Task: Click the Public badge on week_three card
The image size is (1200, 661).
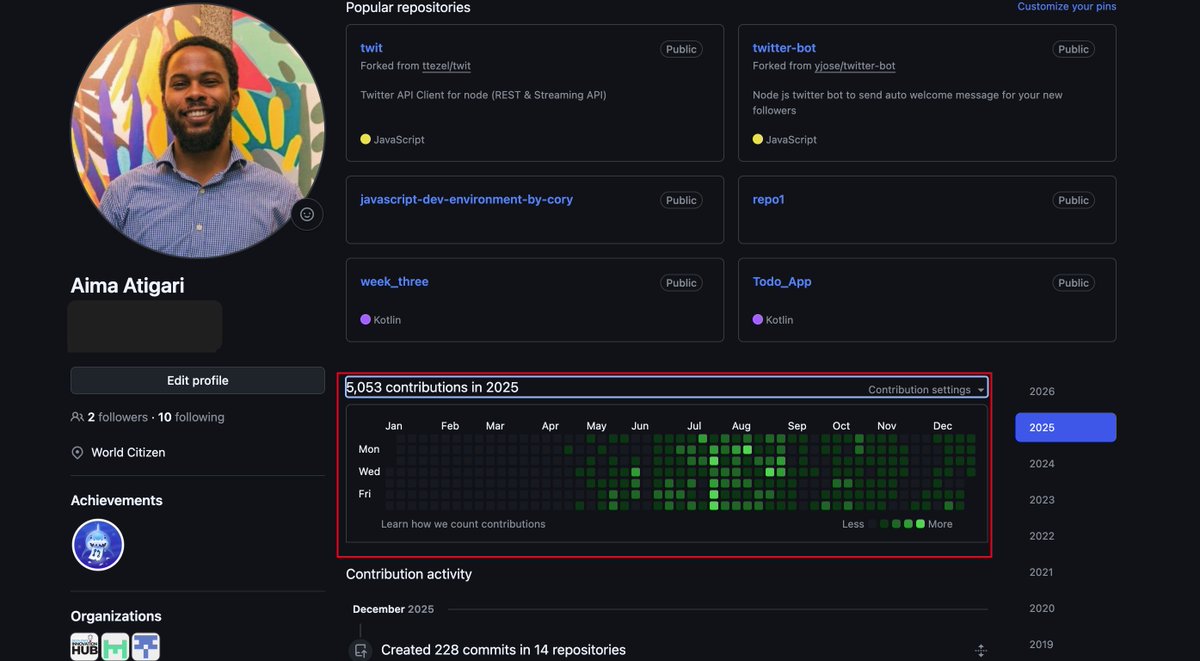Action: pos(681,283)
